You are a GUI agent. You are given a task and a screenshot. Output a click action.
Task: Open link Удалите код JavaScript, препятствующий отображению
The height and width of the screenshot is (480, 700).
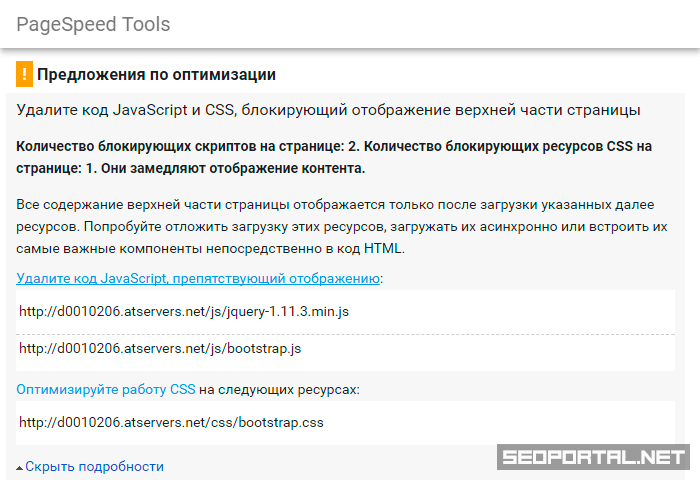pos(198,278)
